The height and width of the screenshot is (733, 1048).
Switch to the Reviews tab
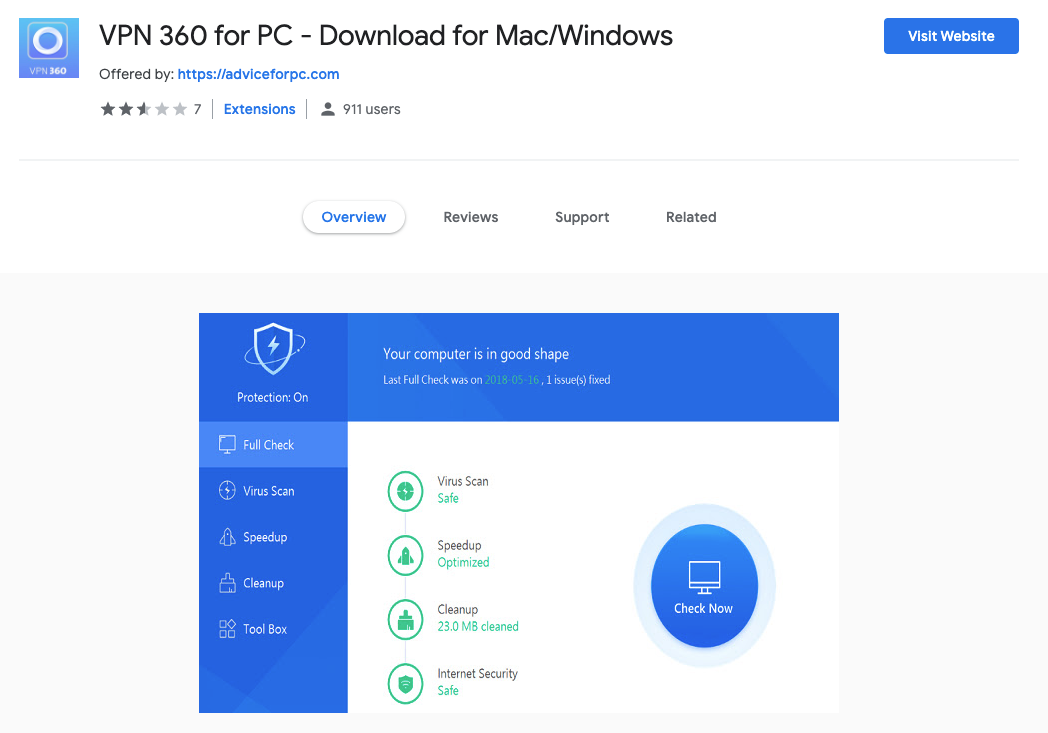click(470, 217)
